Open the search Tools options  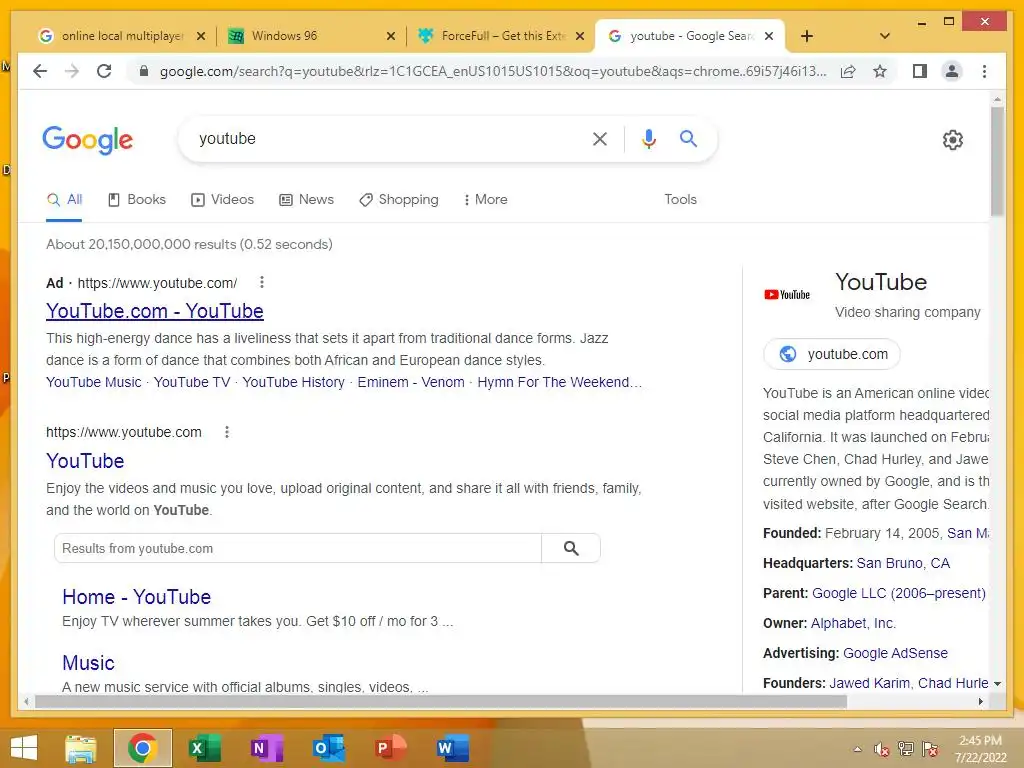pyautogui.click(x=680, y=199)
